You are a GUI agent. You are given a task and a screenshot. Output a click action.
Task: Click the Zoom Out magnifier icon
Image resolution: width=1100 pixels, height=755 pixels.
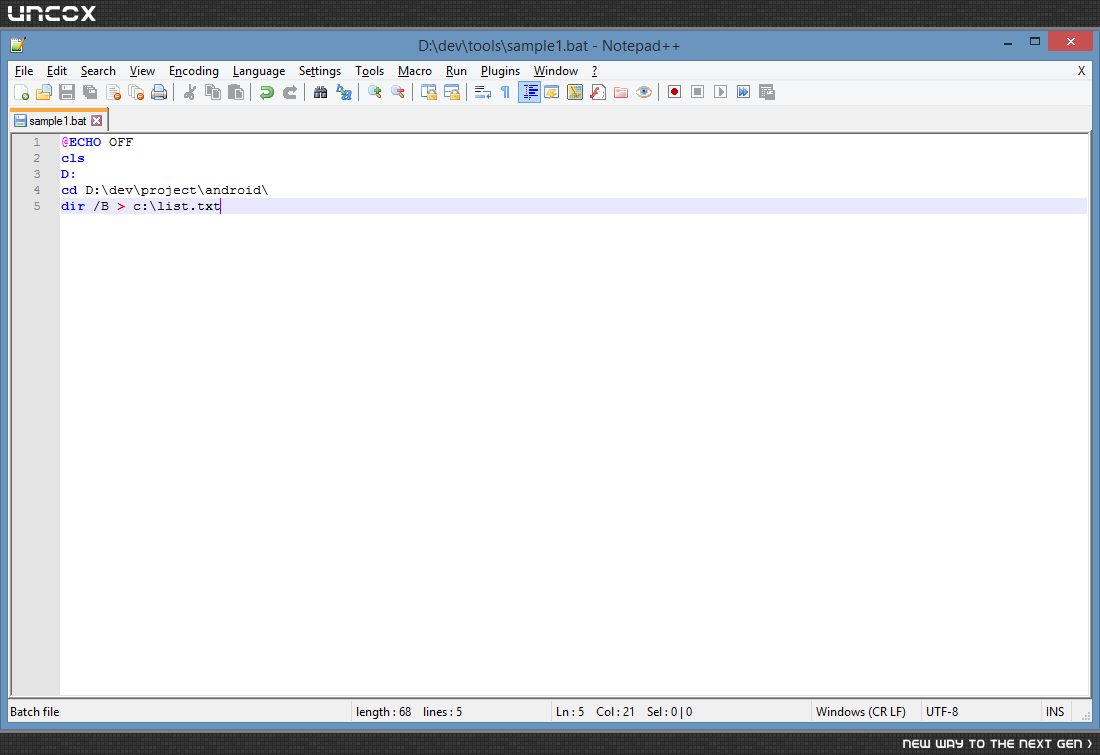[398, 92]
